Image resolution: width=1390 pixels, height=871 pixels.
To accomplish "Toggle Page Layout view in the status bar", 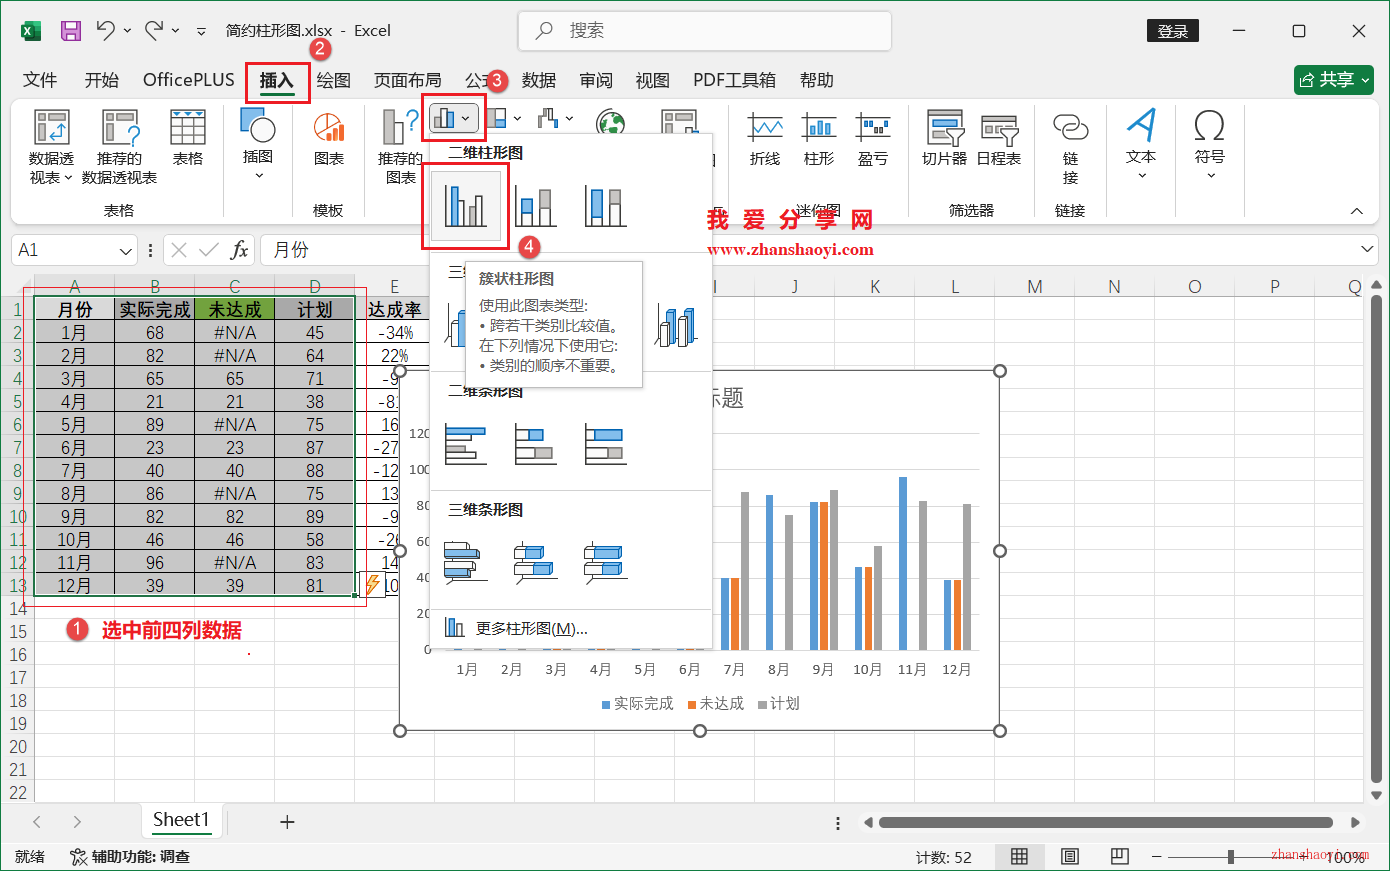I will (x=1069, y=856).
